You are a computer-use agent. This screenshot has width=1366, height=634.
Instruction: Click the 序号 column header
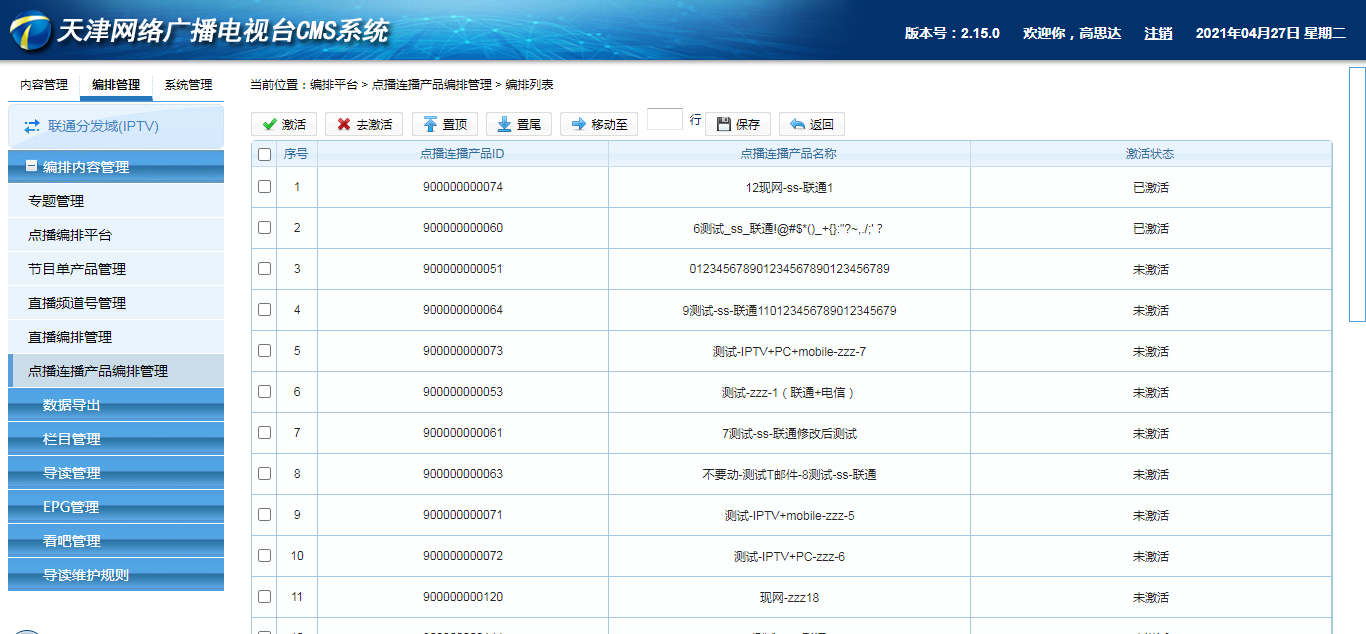click(x=296, y=154)
